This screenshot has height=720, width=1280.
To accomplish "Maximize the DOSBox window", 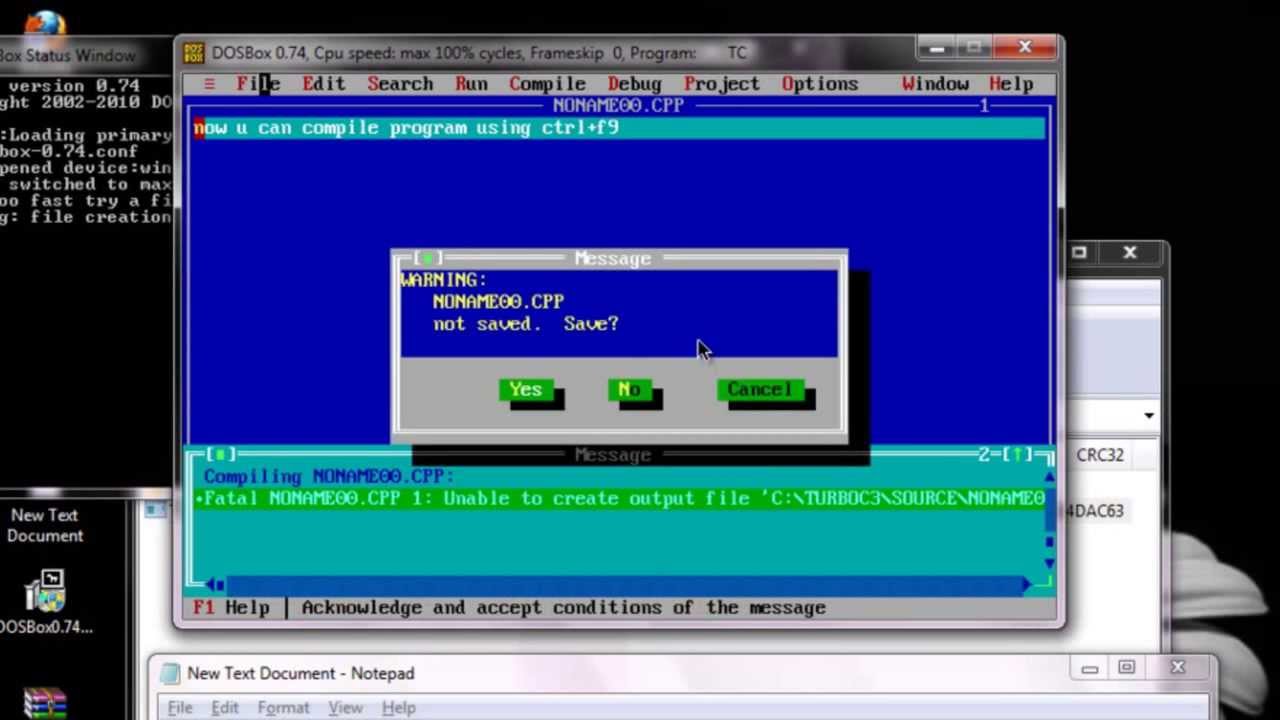I will tap(972, 48).
